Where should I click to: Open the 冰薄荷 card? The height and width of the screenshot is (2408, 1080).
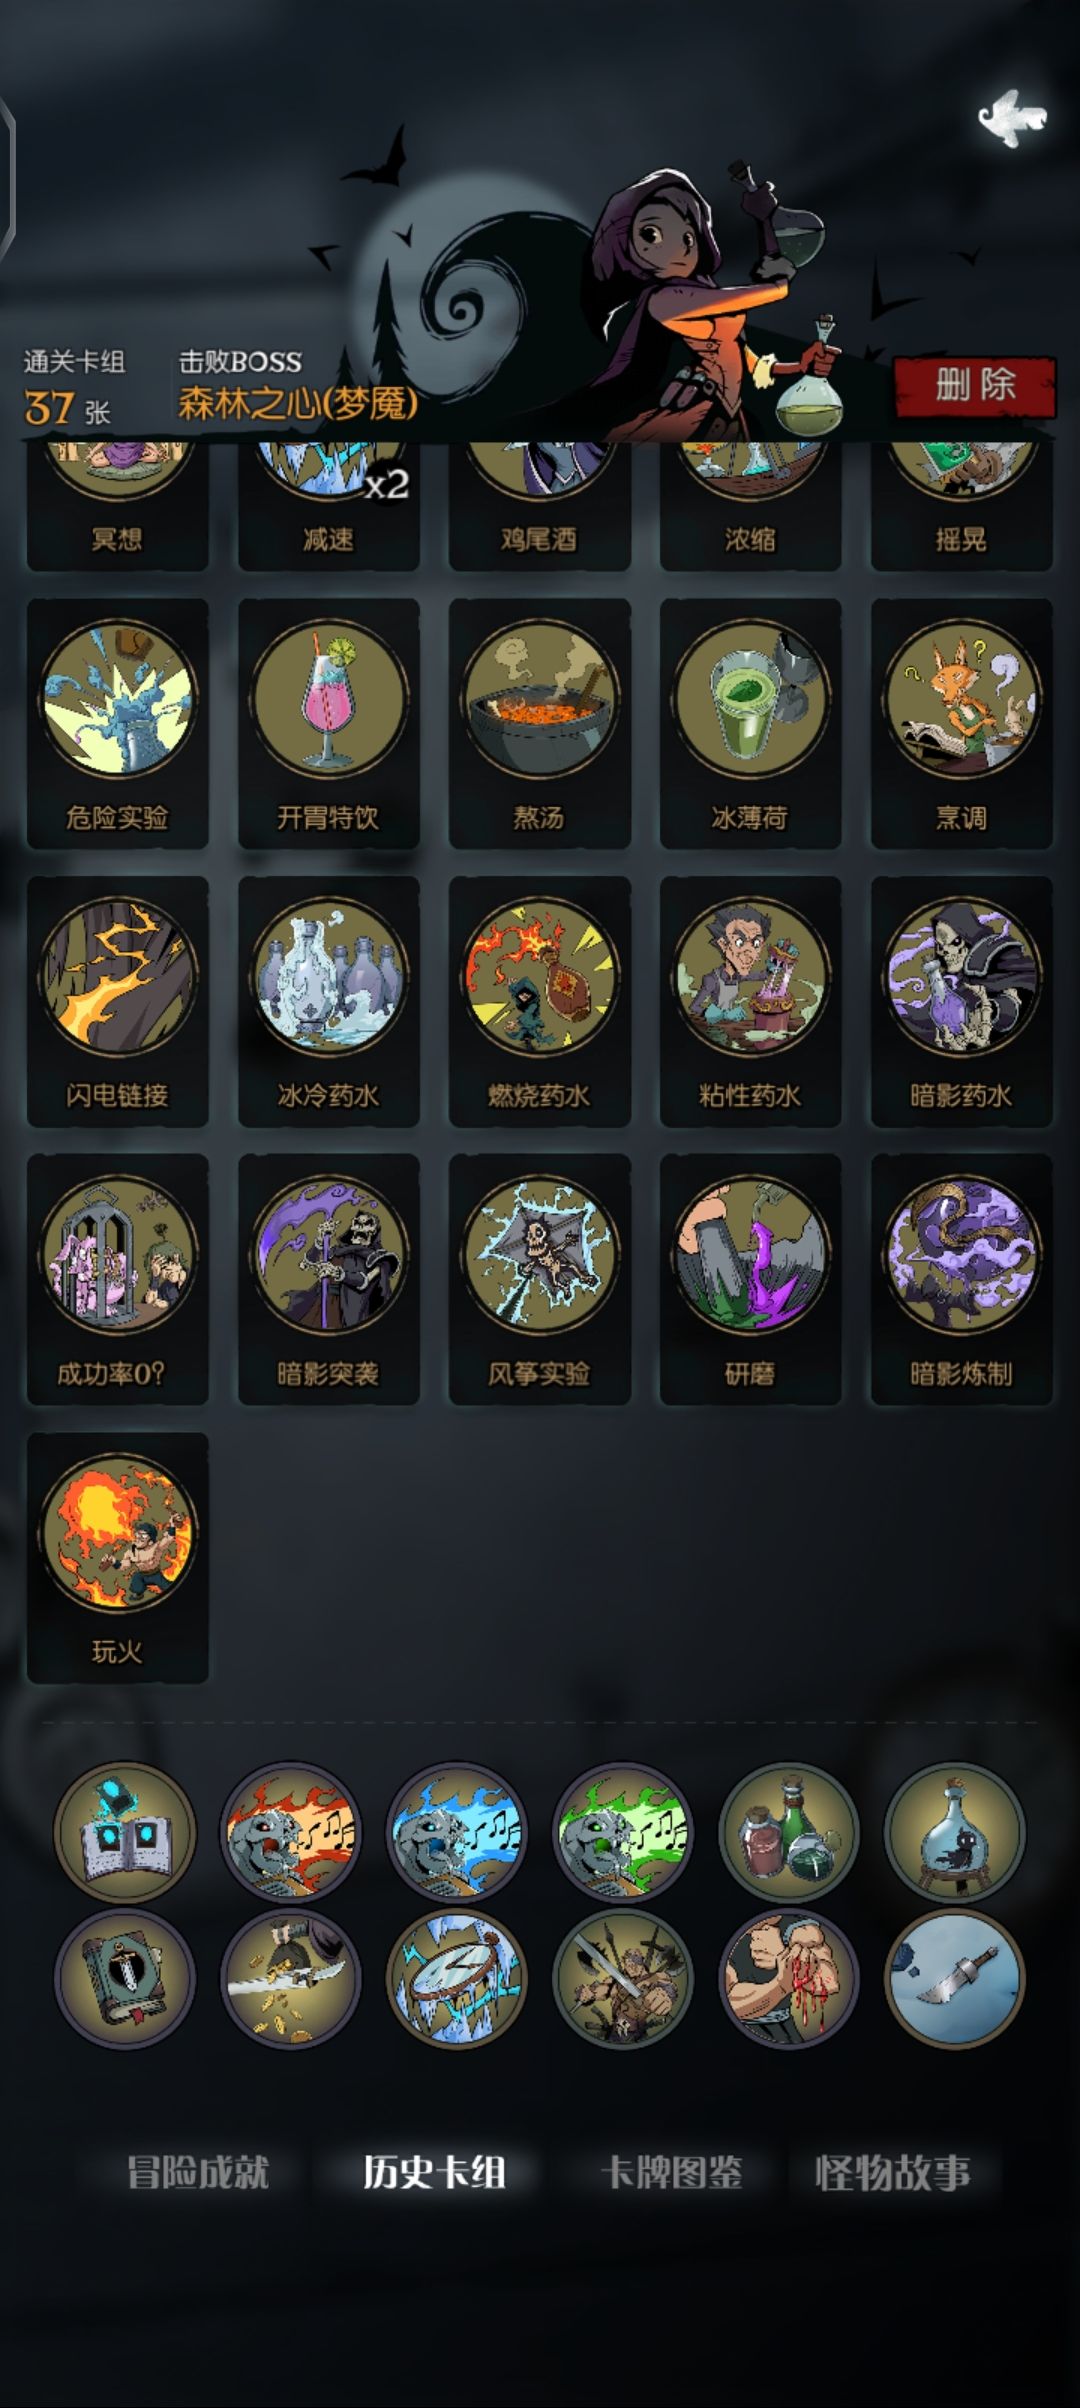pyautogui.click(x=750, y=724)
